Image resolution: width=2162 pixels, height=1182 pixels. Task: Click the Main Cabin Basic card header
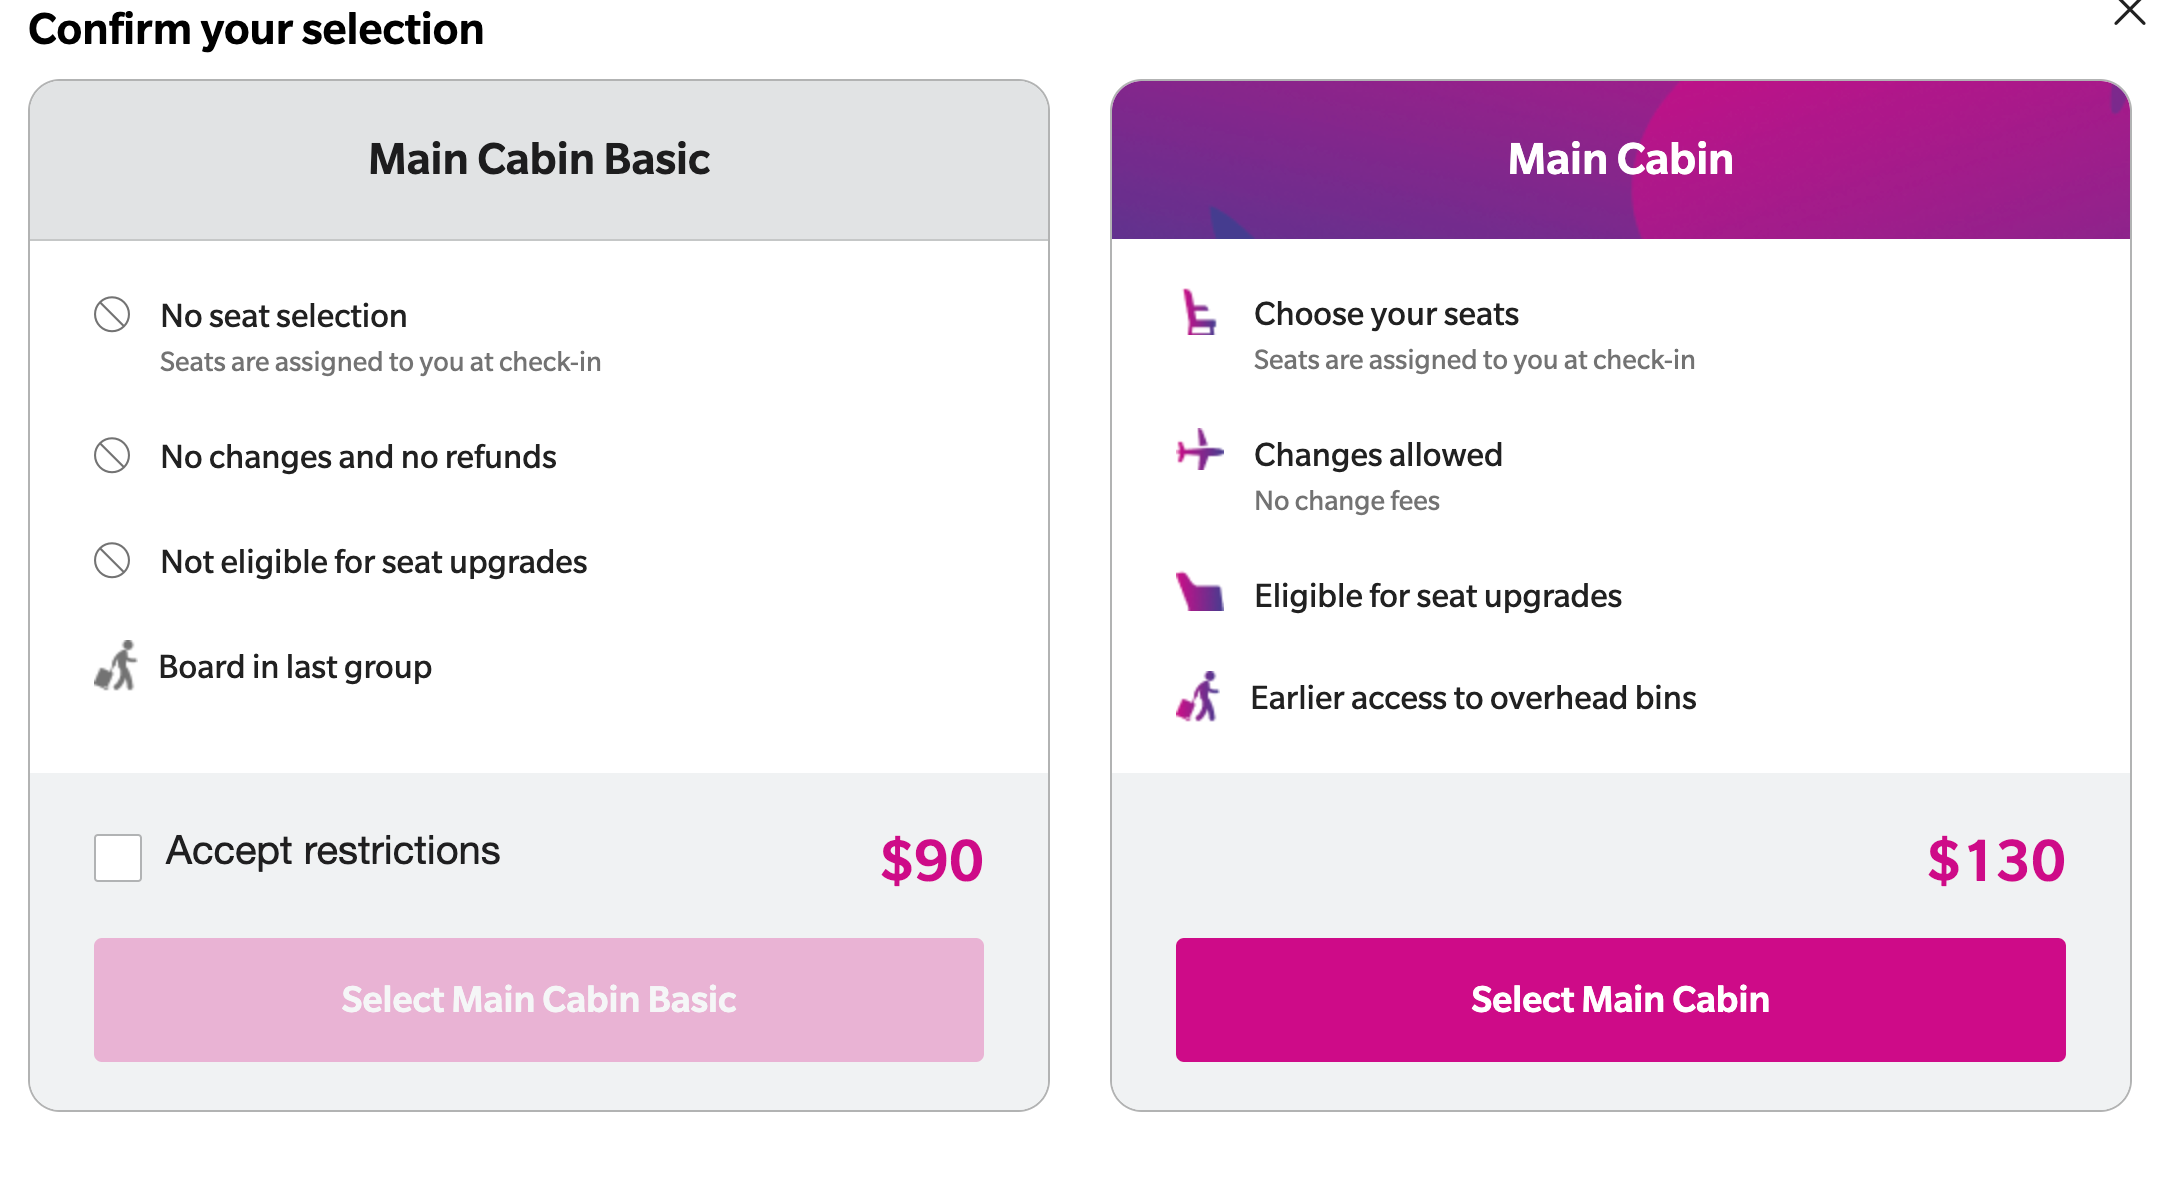tap(539, 160)
